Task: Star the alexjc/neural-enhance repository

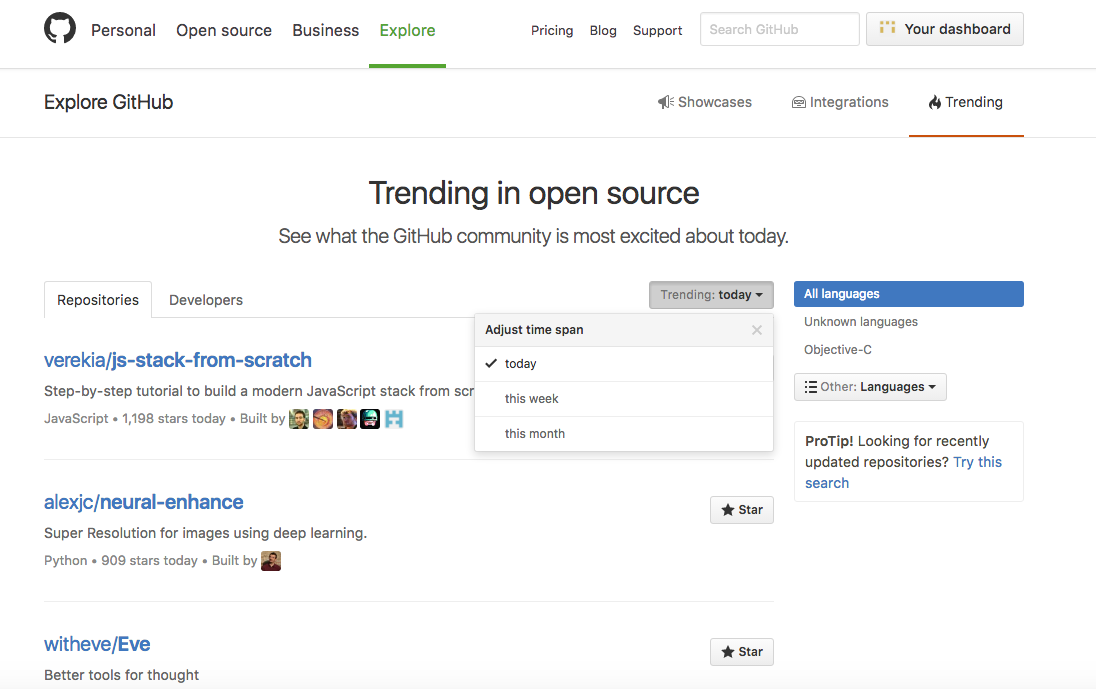Action: coord(742,509)
